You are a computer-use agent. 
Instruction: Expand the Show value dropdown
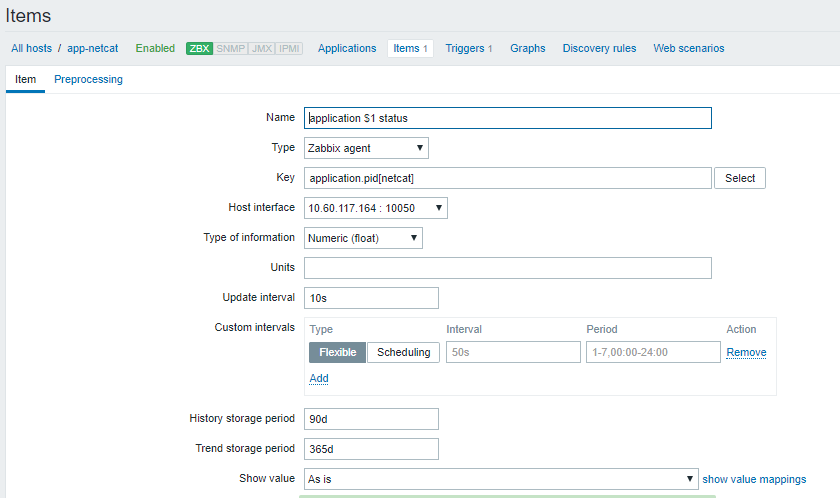[500, 479]
